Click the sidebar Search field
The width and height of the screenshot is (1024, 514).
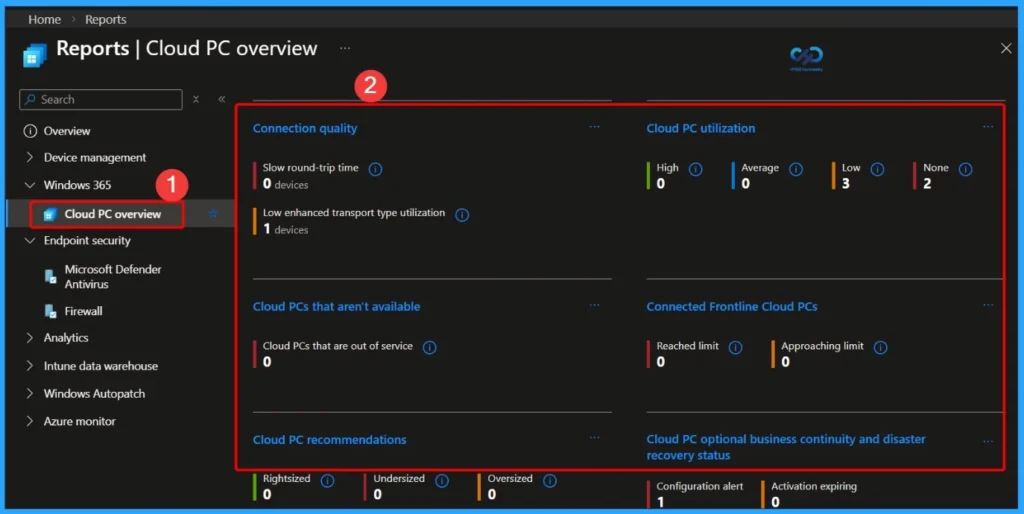click(x=101, y=99)
